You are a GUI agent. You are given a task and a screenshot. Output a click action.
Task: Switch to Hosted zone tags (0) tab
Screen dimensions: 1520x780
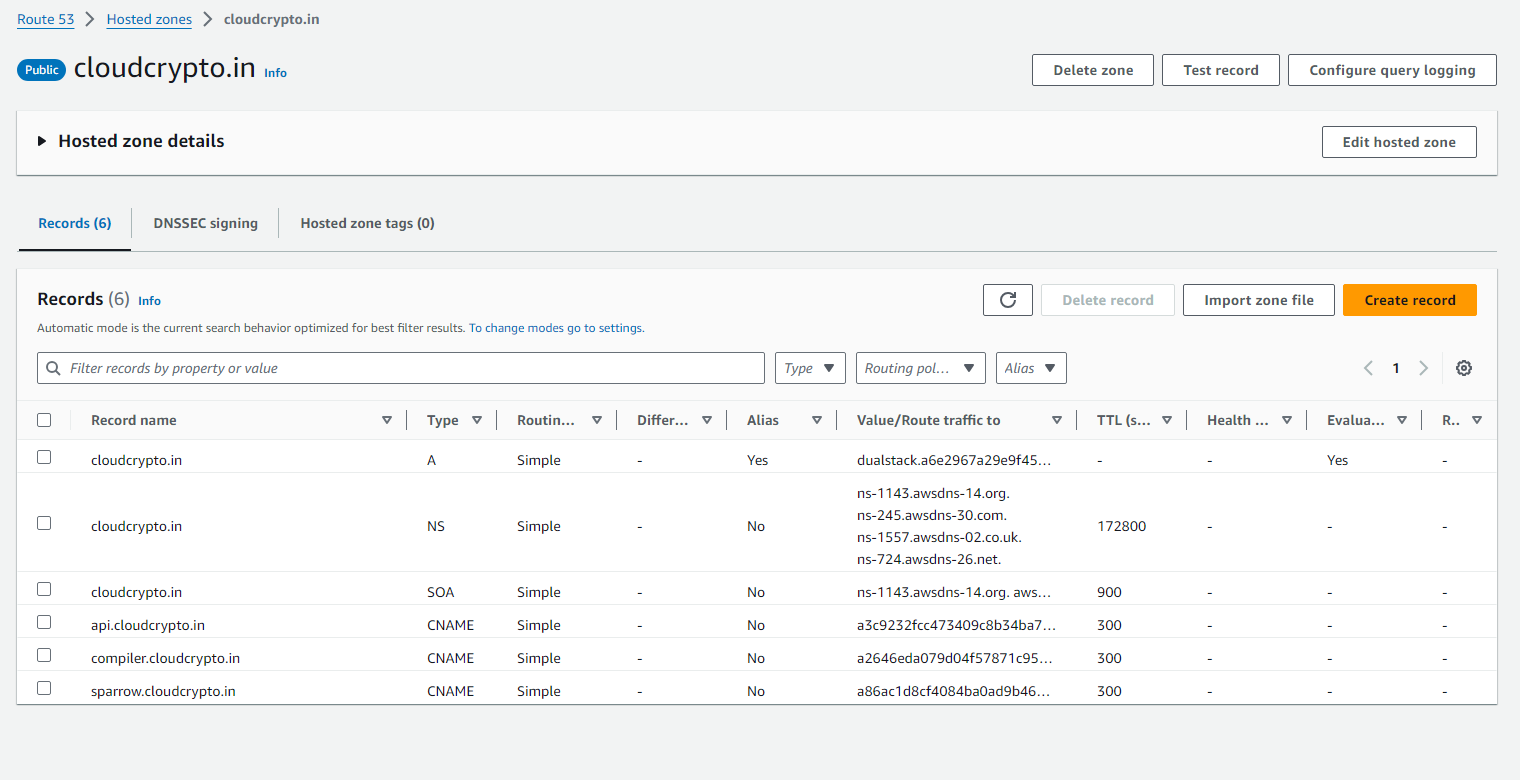[x=368, y=223]
